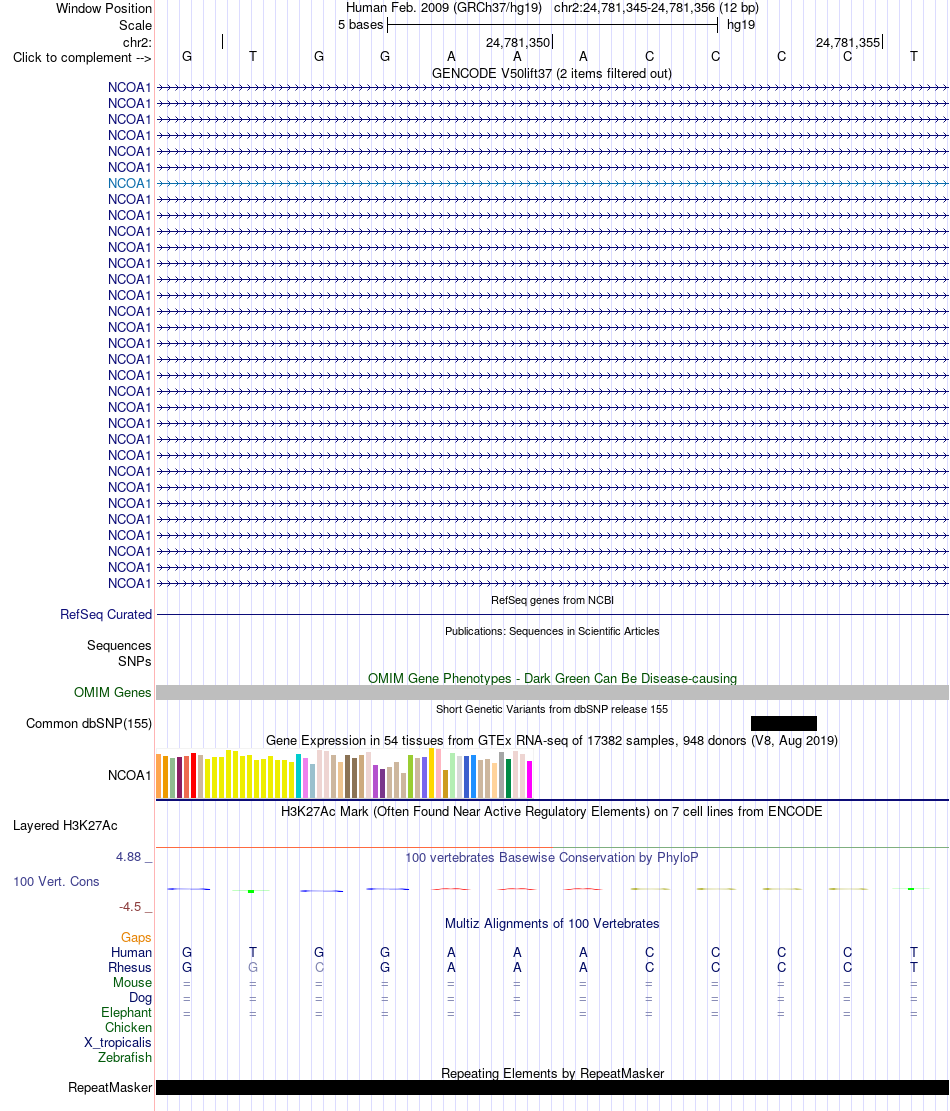Click the gray mismatched G in Rhesus row
This screenshot has width=950, height=1111.
(x=253, y=967)
